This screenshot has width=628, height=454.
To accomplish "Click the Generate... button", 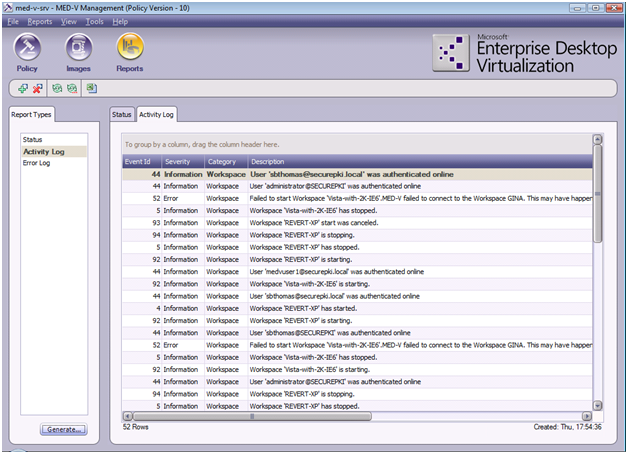I will pyautogui.click(x=64, y=429).
